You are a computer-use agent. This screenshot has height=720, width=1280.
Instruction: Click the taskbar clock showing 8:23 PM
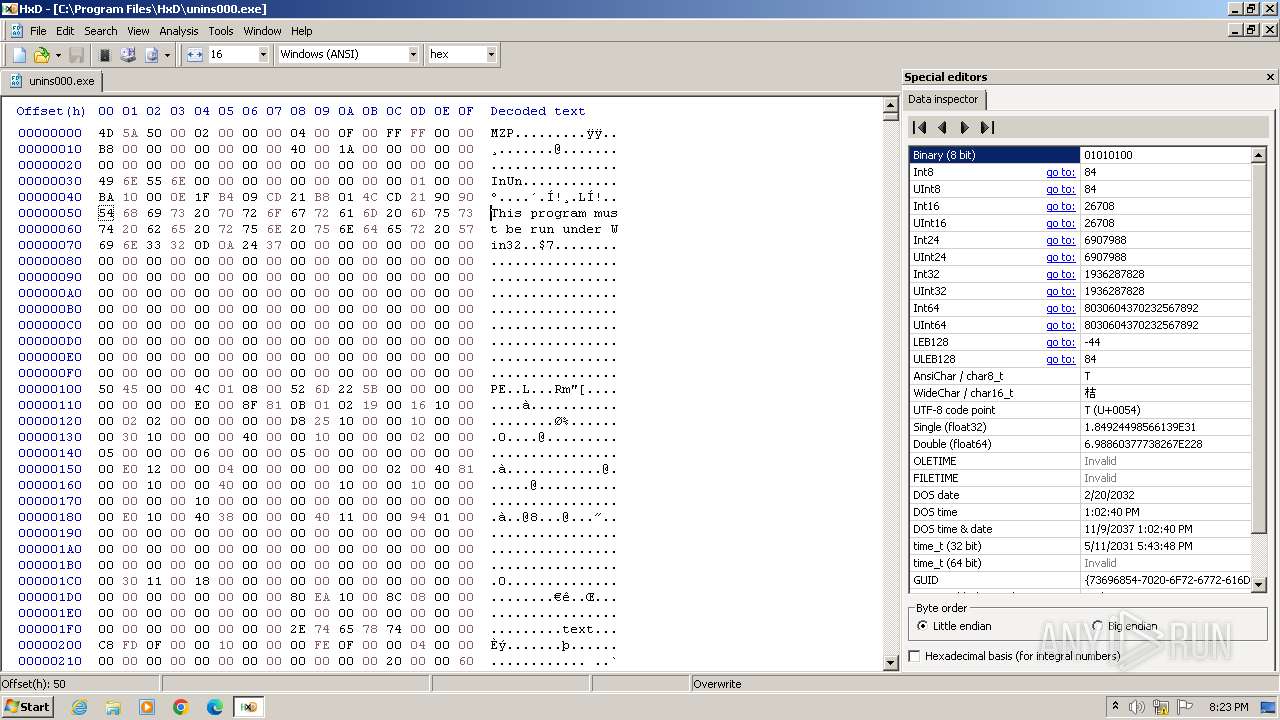[x=1229, y=707]
